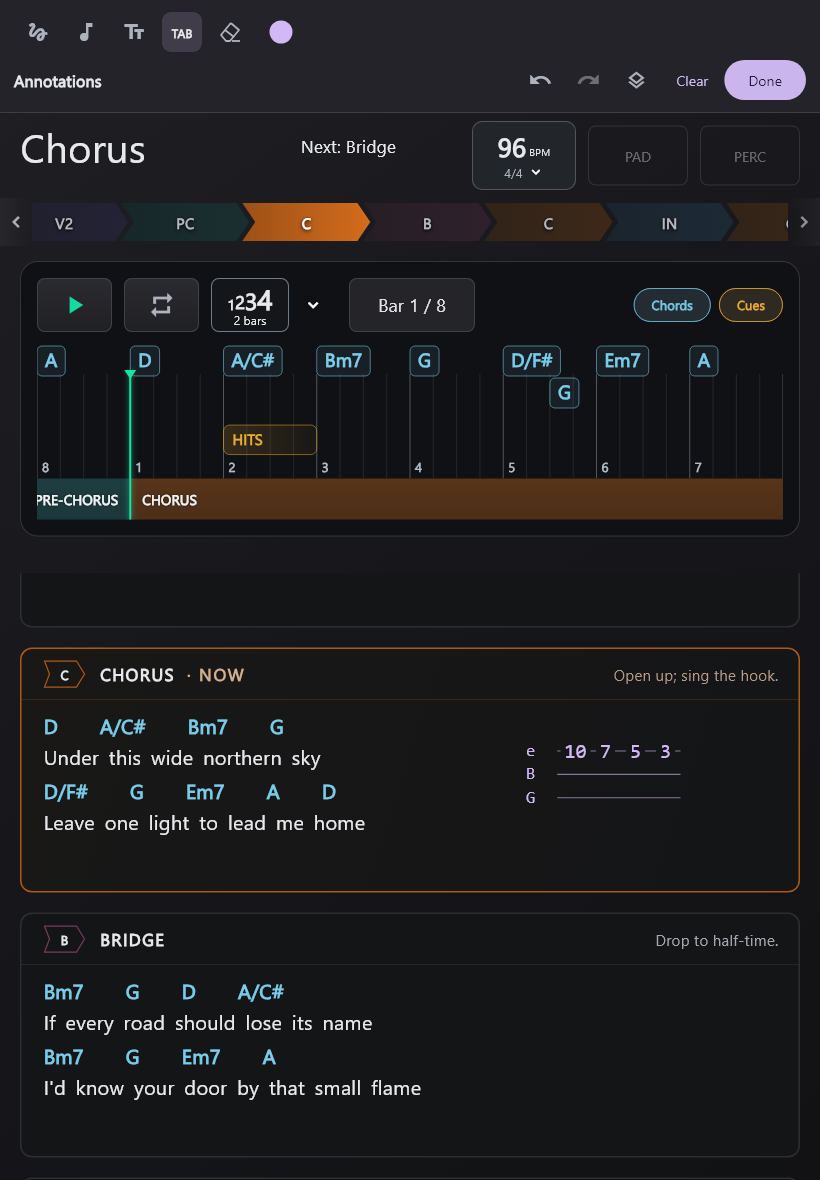Screen dimensions: 820x1180
Task: Select the Em7 chord marker on the timeline
Action: (622, 360)
